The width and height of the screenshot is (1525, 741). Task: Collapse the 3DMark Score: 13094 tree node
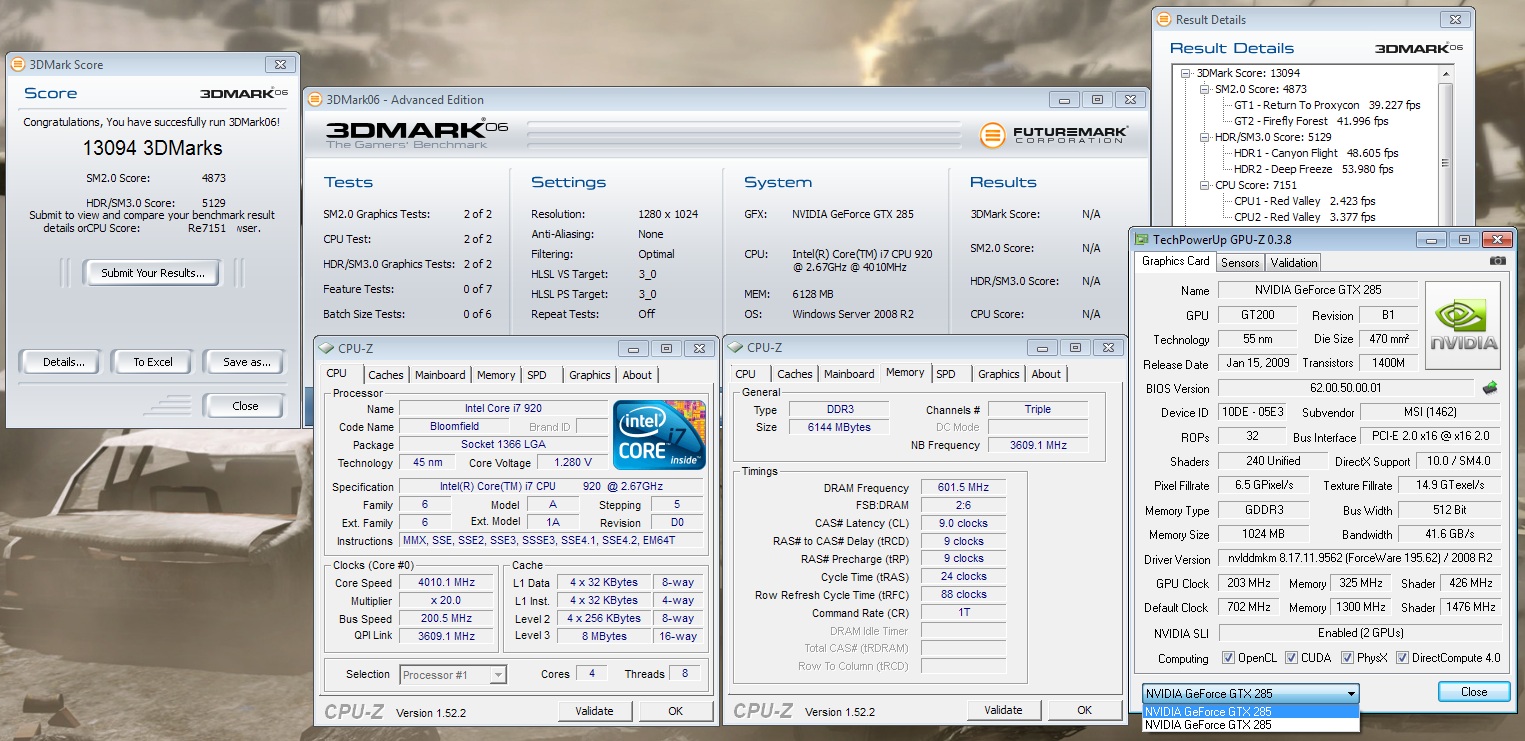coord(1186,73)
